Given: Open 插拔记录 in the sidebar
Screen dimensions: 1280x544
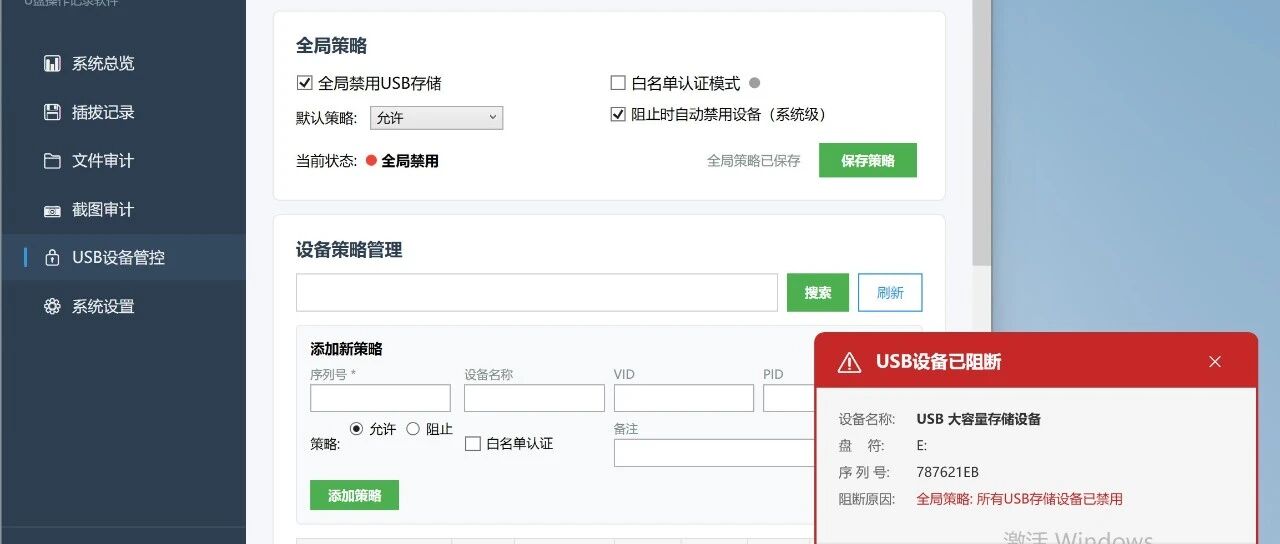Looking at the screenshot, I should (x=122, y=112).
